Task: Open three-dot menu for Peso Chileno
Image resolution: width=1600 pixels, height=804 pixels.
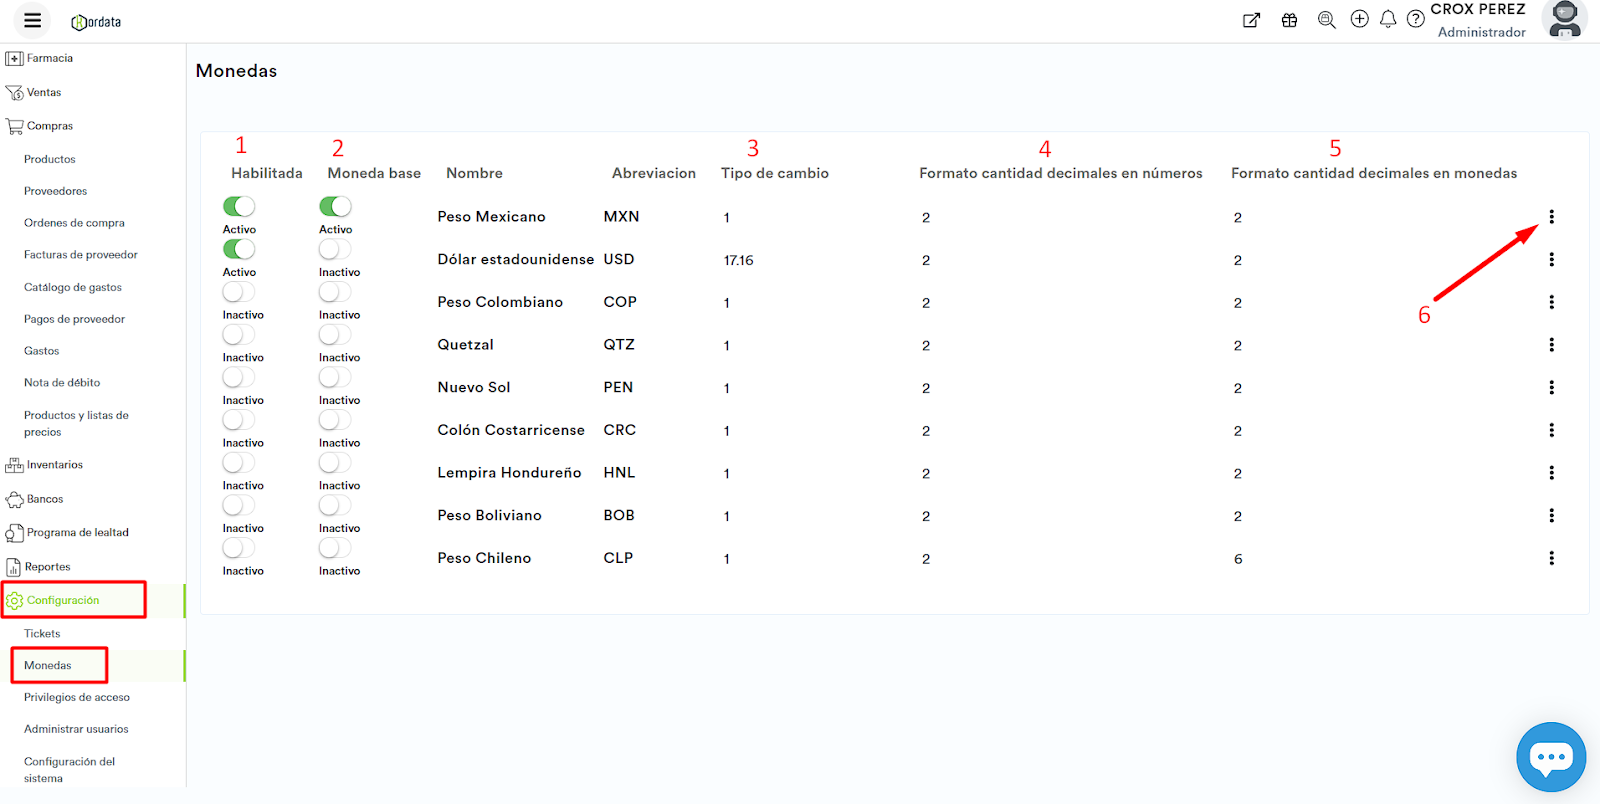Action: click(1551, 558)
